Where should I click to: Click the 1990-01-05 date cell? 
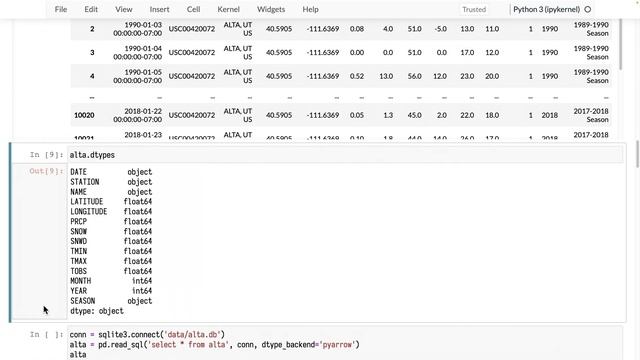(138, 76)
